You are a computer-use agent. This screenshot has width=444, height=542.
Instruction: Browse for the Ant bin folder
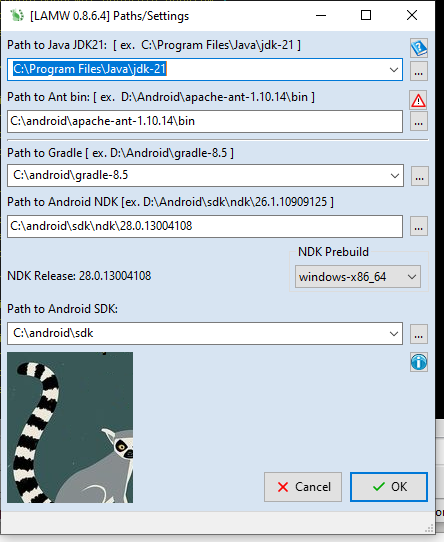click(x=419, y=121)
